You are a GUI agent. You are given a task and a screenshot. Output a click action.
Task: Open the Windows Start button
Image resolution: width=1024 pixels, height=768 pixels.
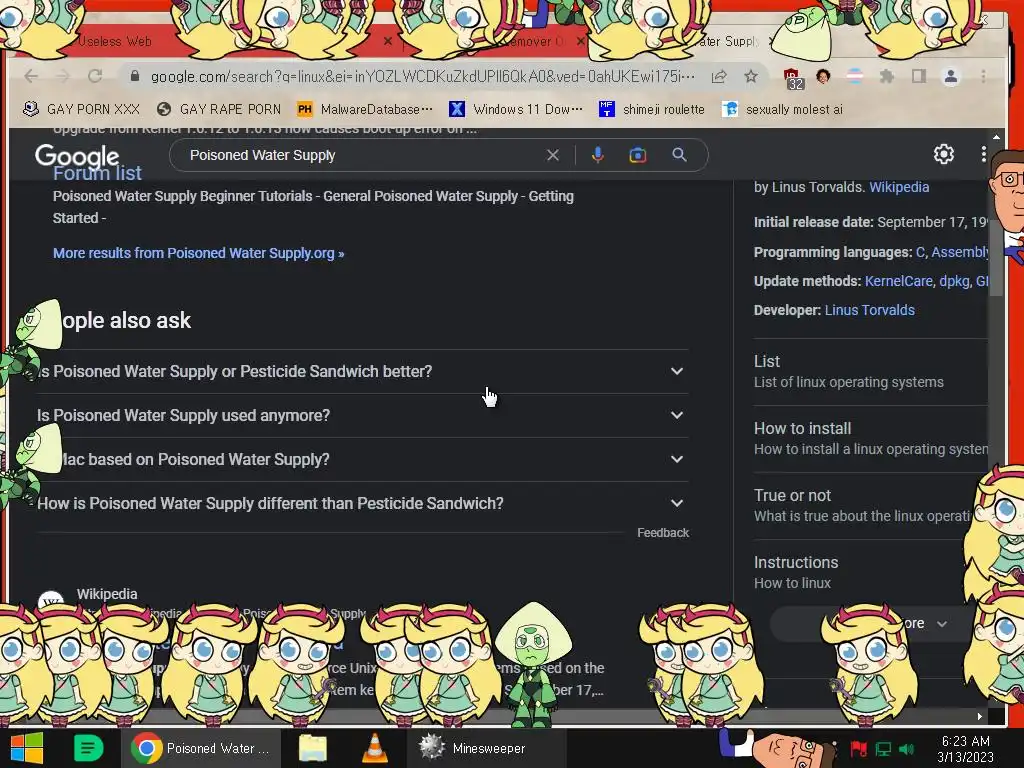(x=27, y=748)
